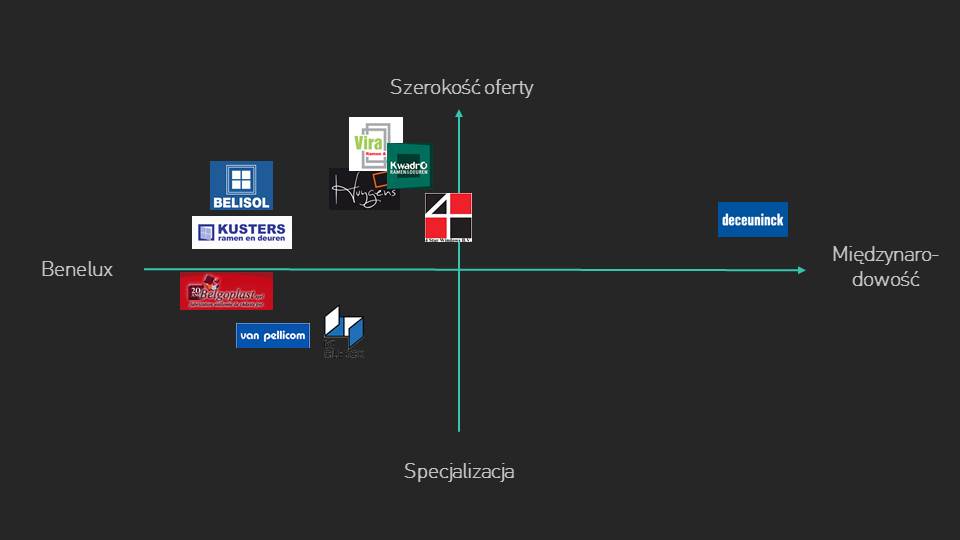Select the blue and white cube logo
The width and height of the screenshot is (960, 540).
click(344, 332)
